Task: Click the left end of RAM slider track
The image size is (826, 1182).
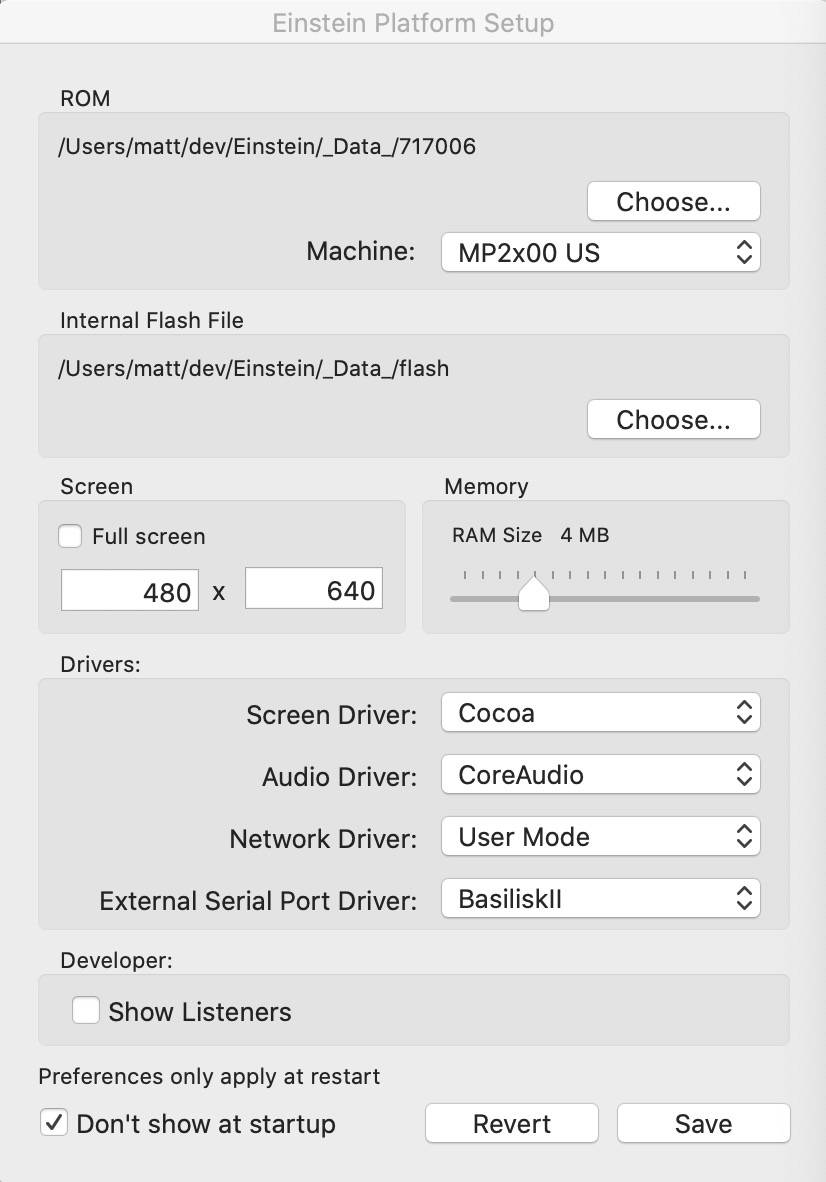Action: pos(456,599)
